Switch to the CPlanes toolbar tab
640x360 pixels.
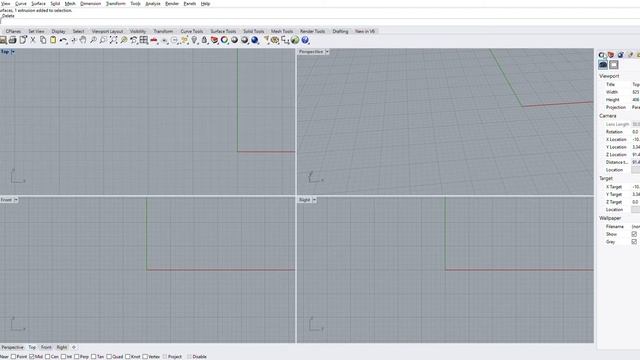click(x=13, y=31)
